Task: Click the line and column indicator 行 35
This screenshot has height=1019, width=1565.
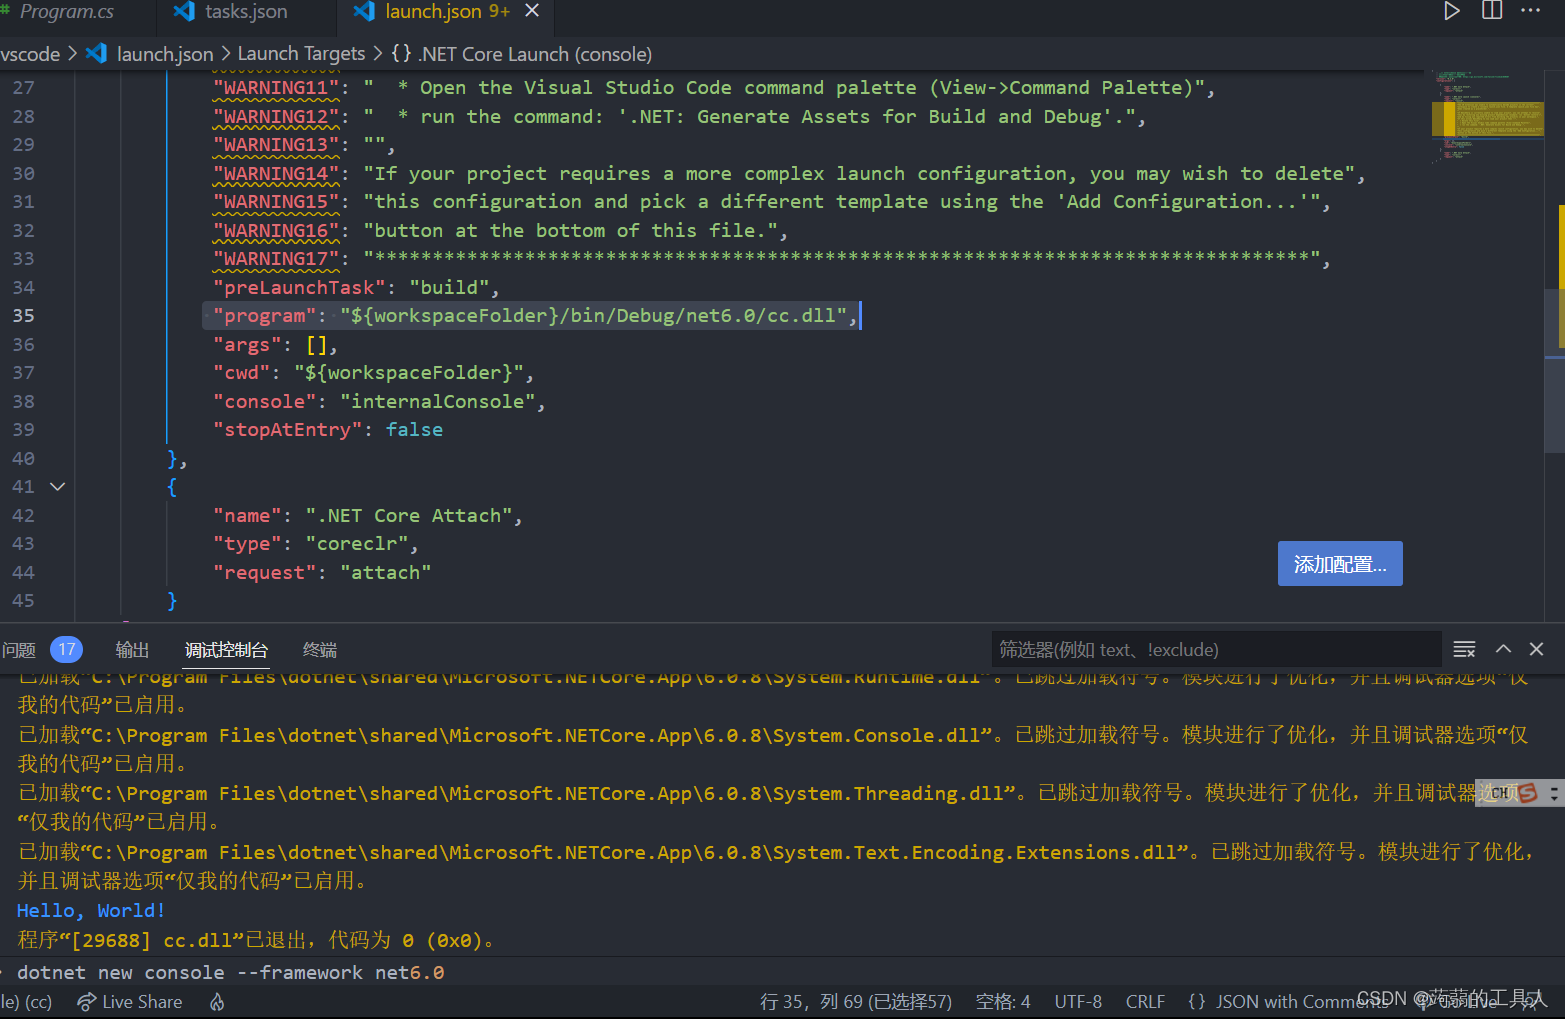Action: coord(856,1002)
